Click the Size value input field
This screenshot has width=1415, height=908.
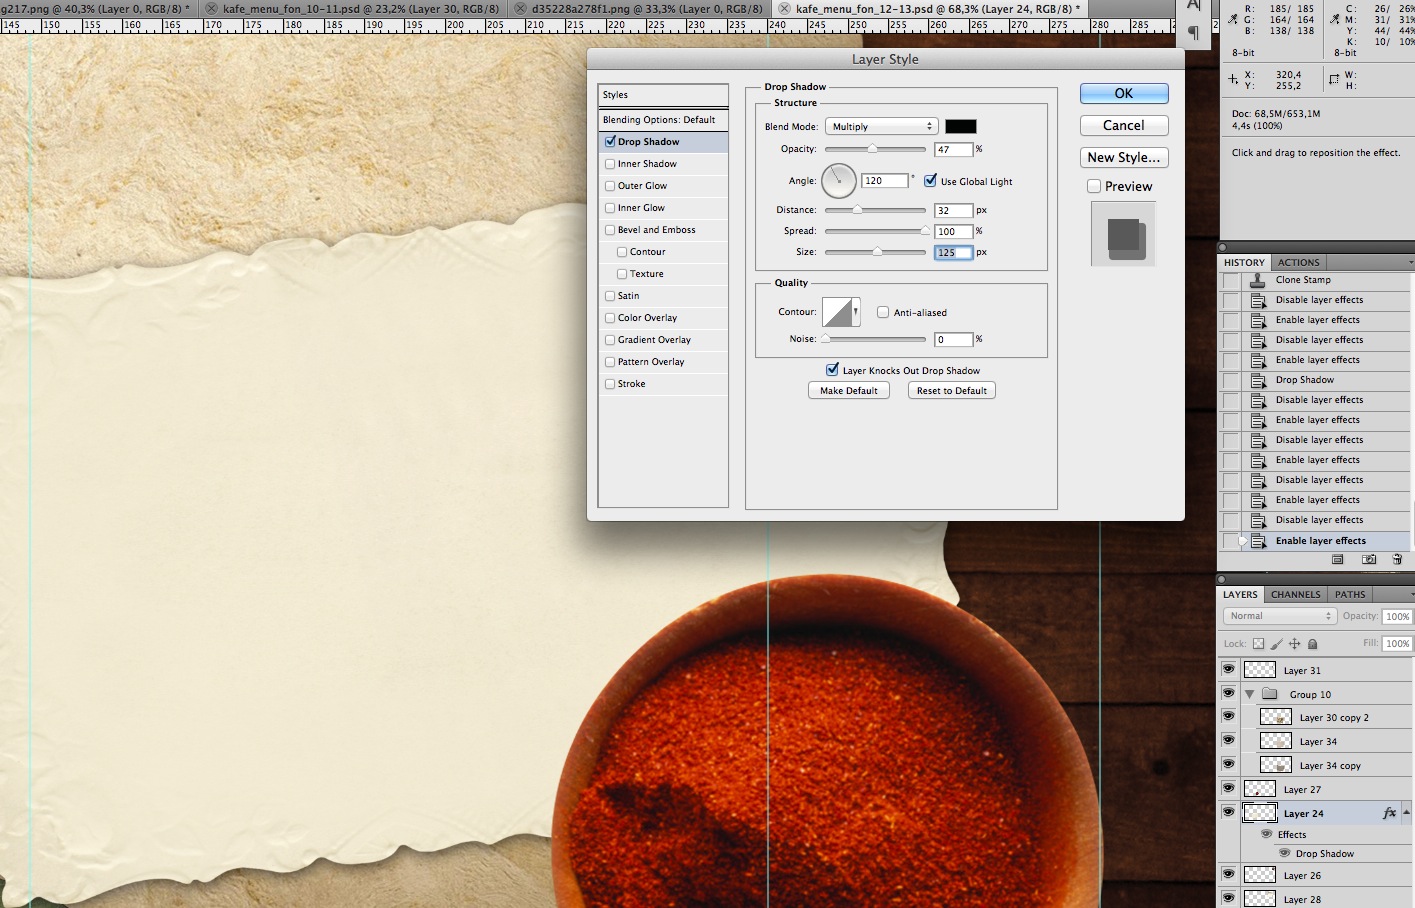point(954,252)
